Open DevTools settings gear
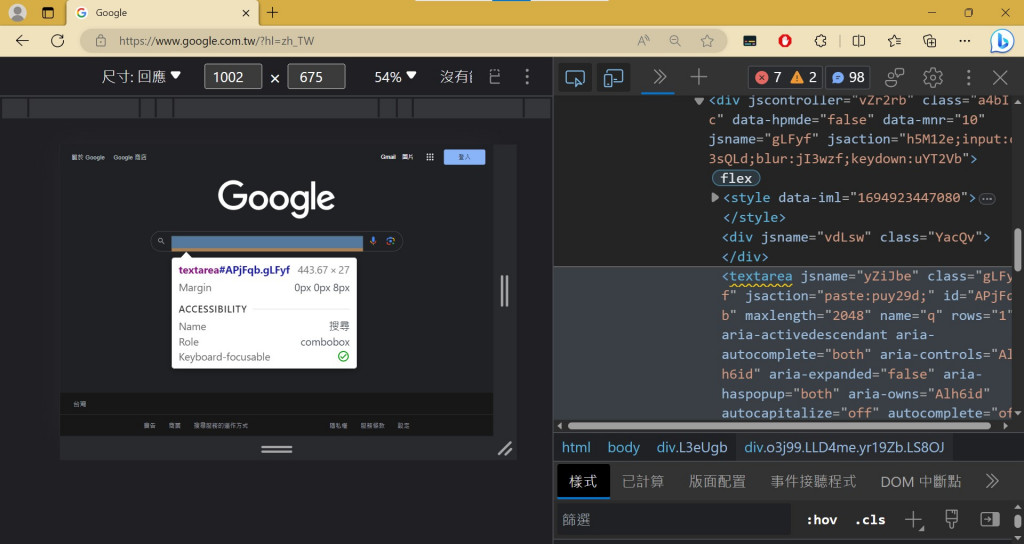Screen dimensions: 1024x544 click(933, 78)
